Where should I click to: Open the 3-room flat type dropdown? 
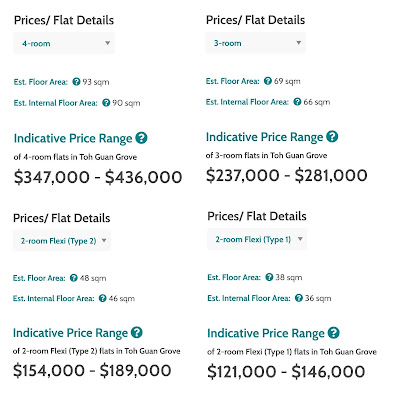tap(255, 43)
